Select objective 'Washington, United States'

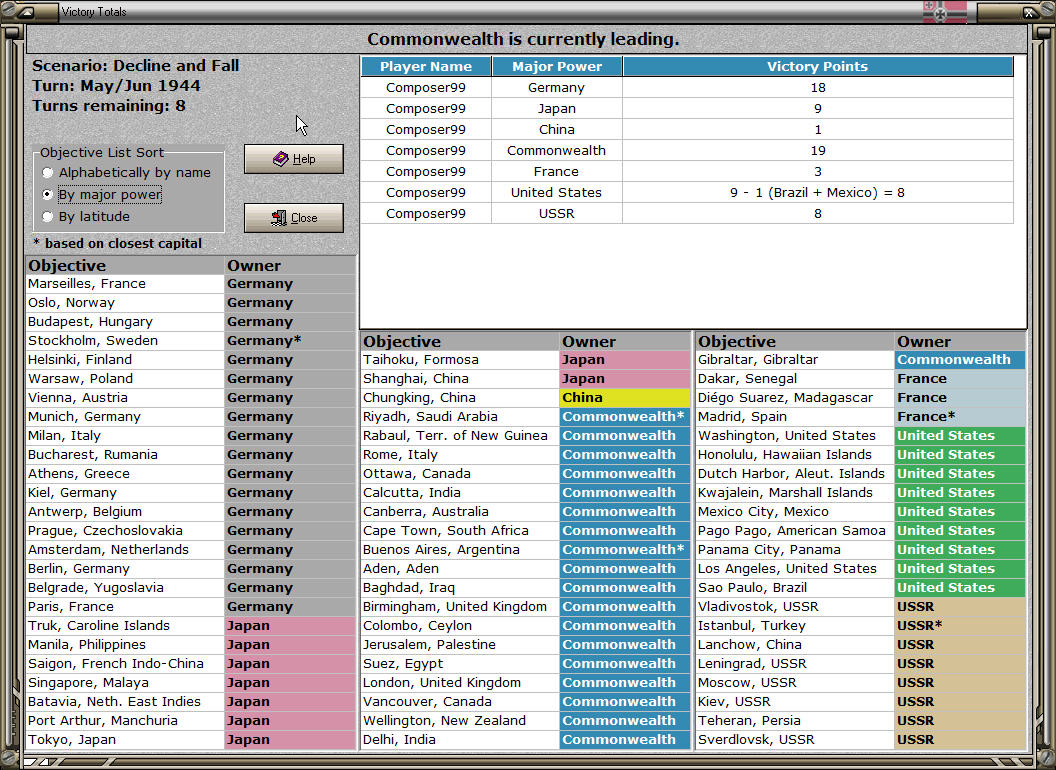coord(795,436)
